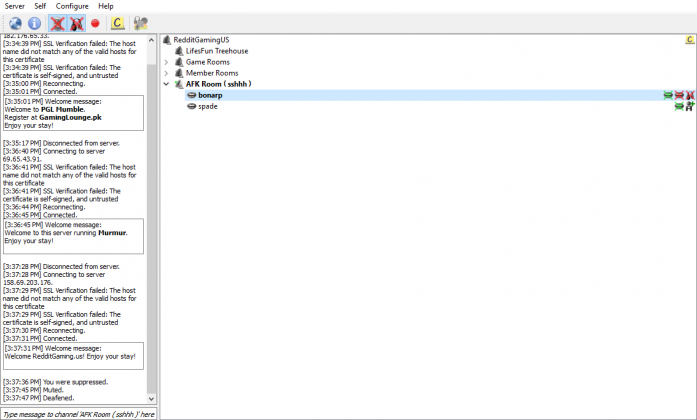The width and height of the screenshot is (697, 420).
Task: Open the Configure menu
Action: tap(72, 6)
